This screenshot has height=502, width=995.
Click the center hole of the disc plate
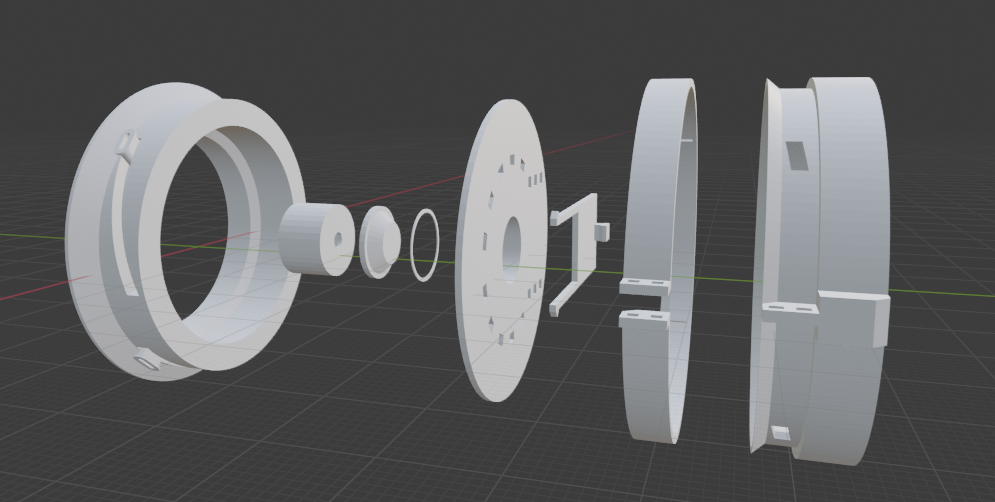[x=510, y=244]
